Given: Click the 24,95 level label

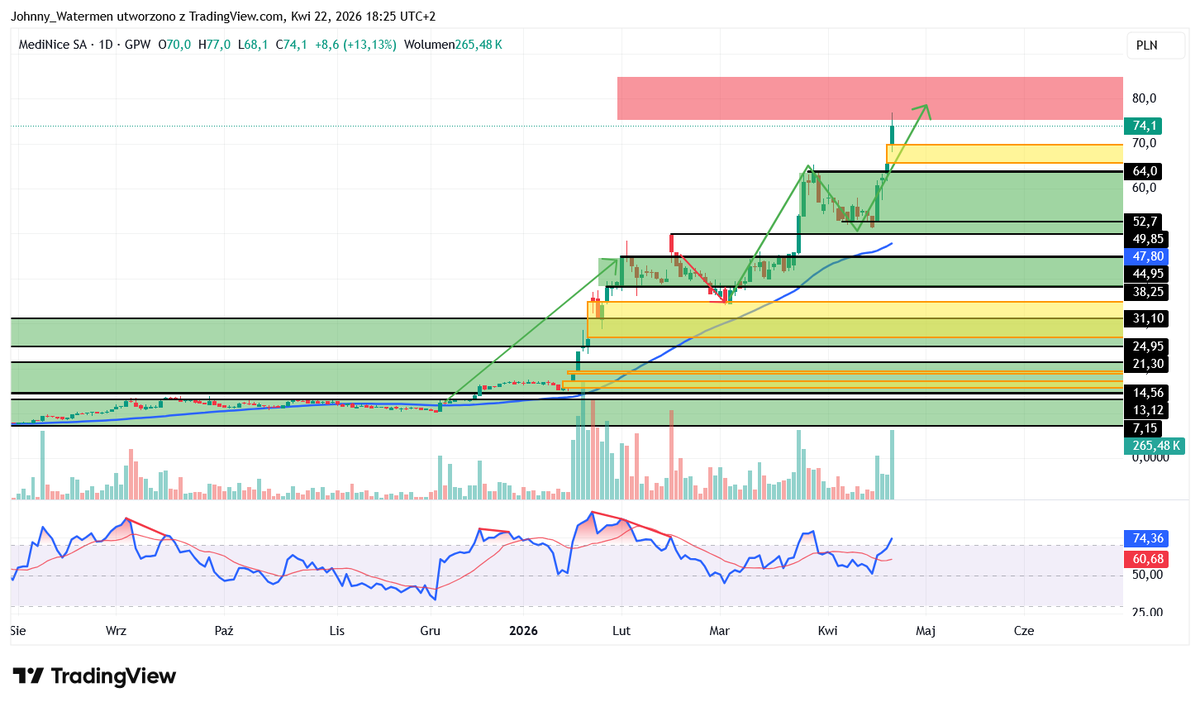Looking at the screenshot, I should (1148, 346).
